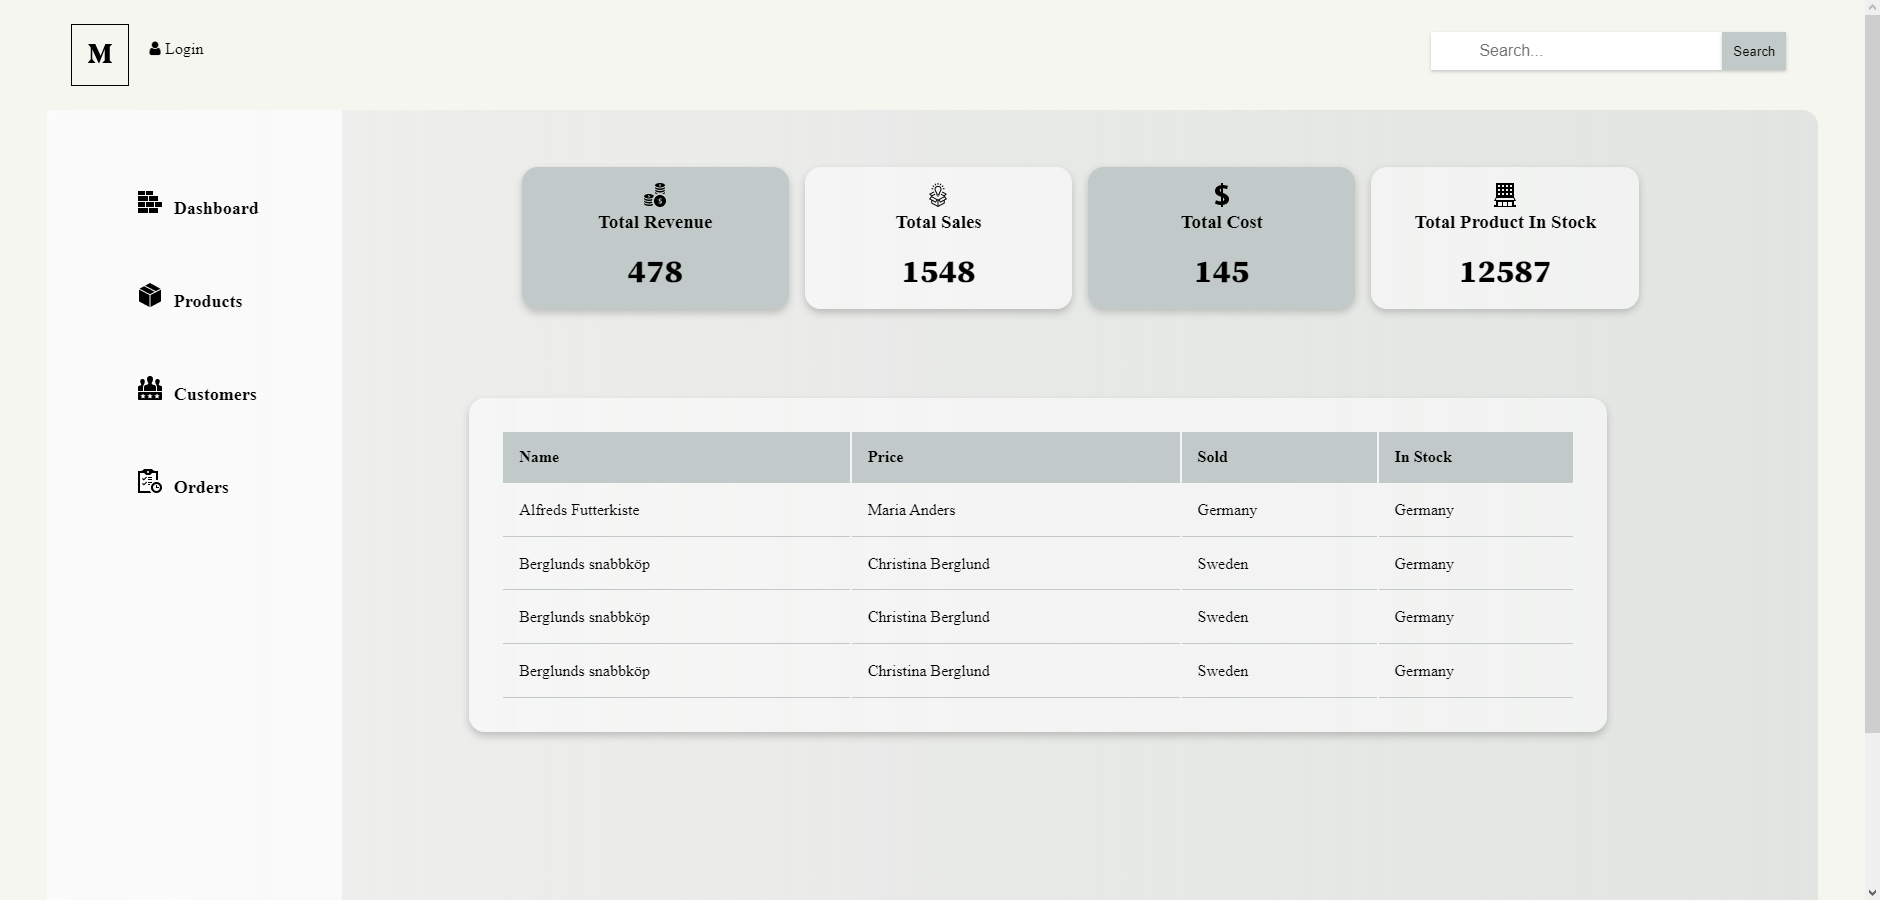
Task: Select the Total Cost value 145
Action: (1222, 272)
